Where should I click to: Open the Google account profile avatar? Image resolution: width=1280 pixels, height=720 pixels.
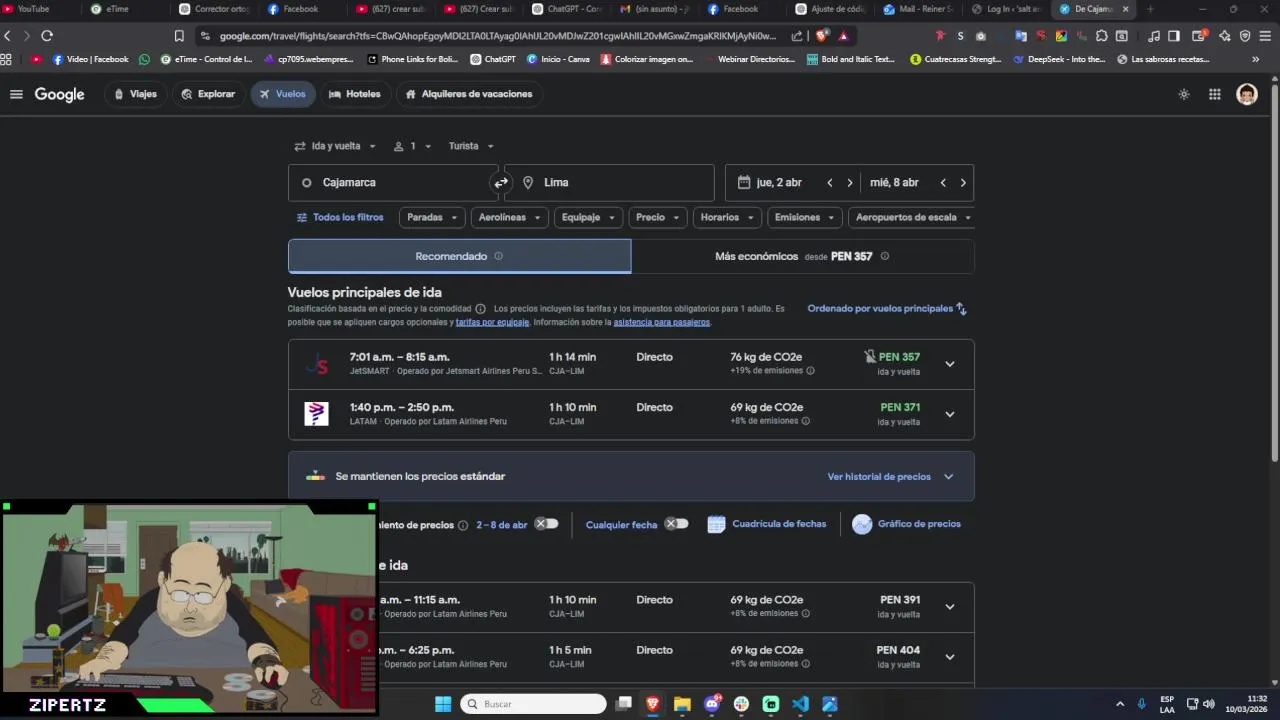(1246, 94)
